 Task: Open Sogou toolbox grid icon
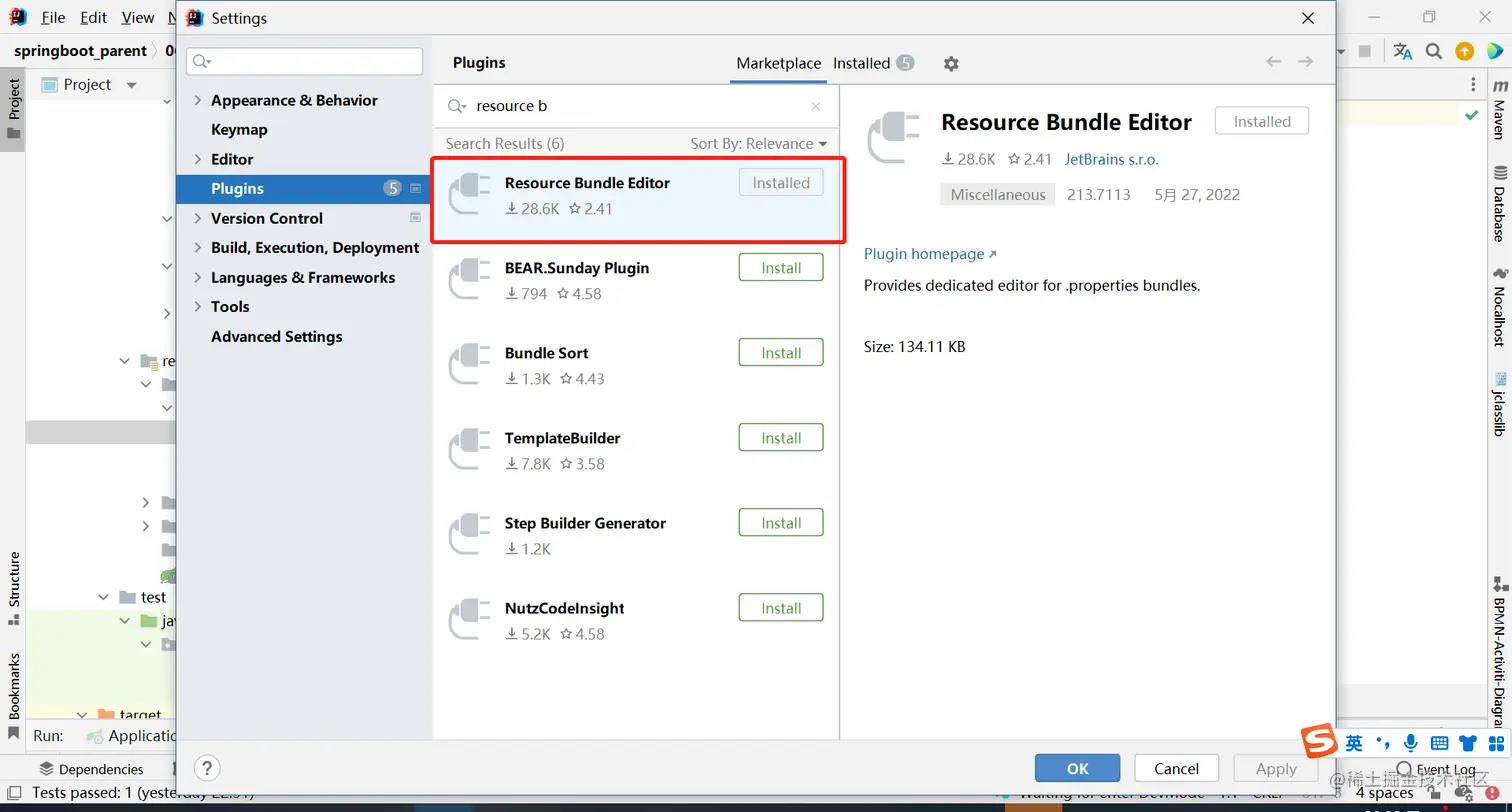1497,742
